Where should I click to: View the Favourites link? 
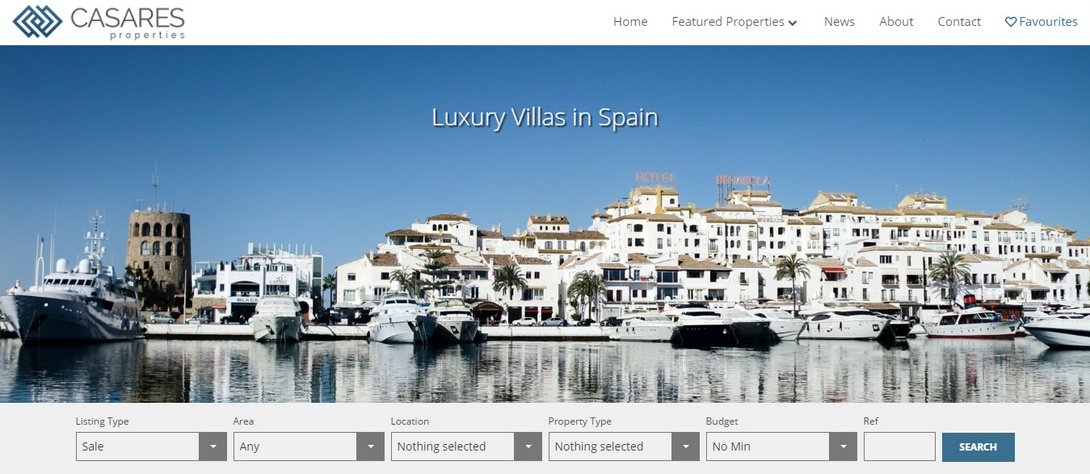tap(1041, 22)
